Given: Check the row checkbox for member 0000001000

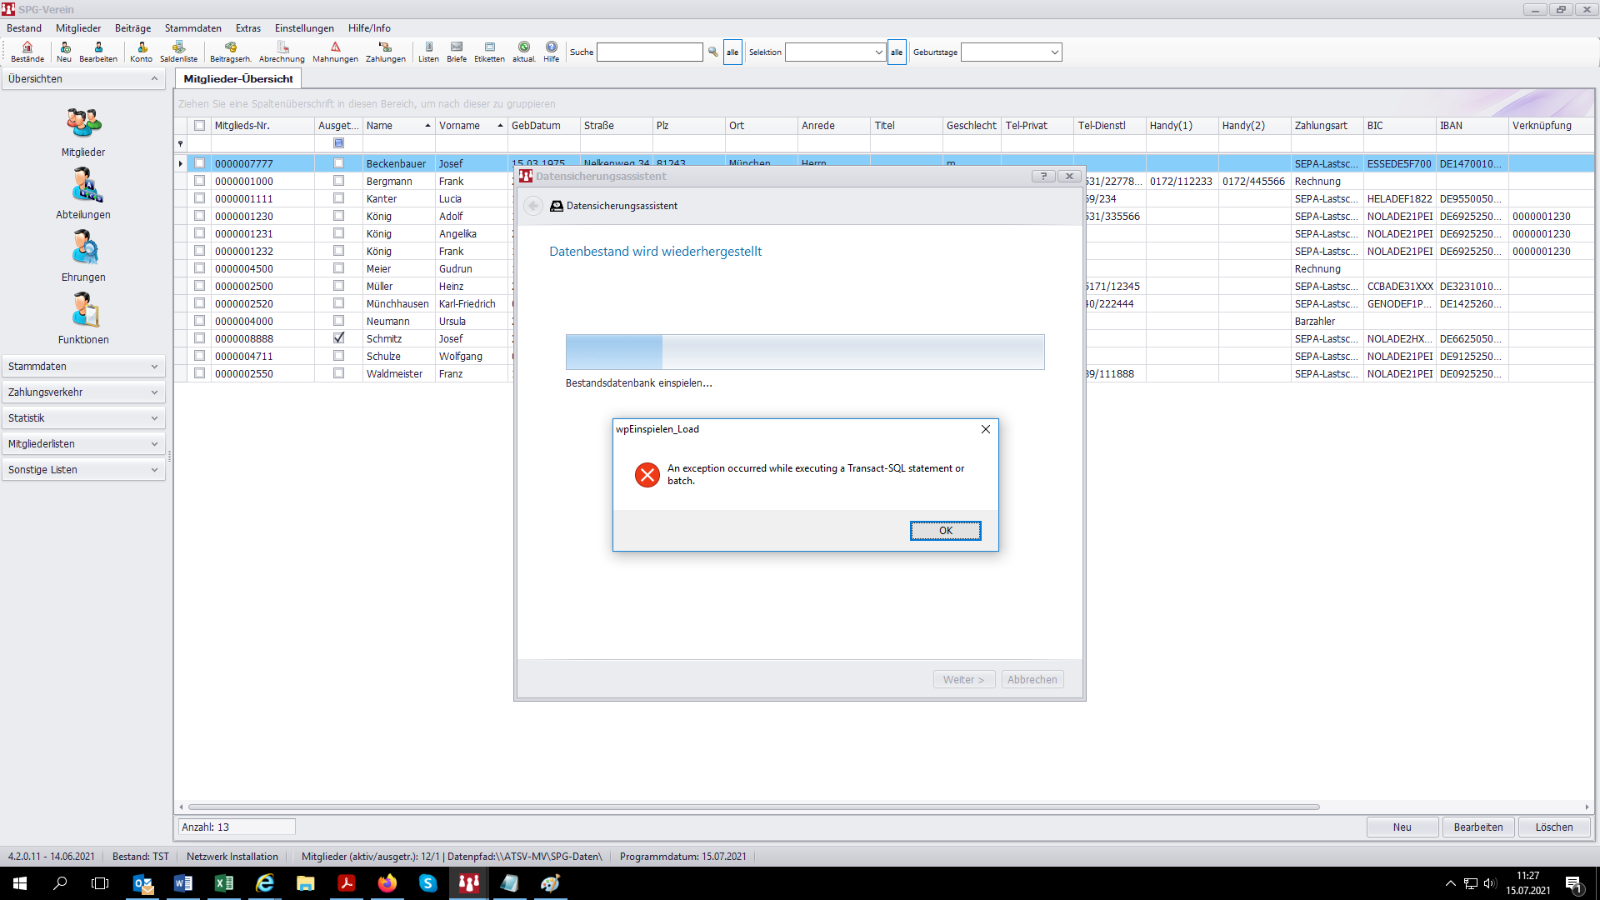Looking at the screenshot, I should pyautogui.click(x=200, y=181).
